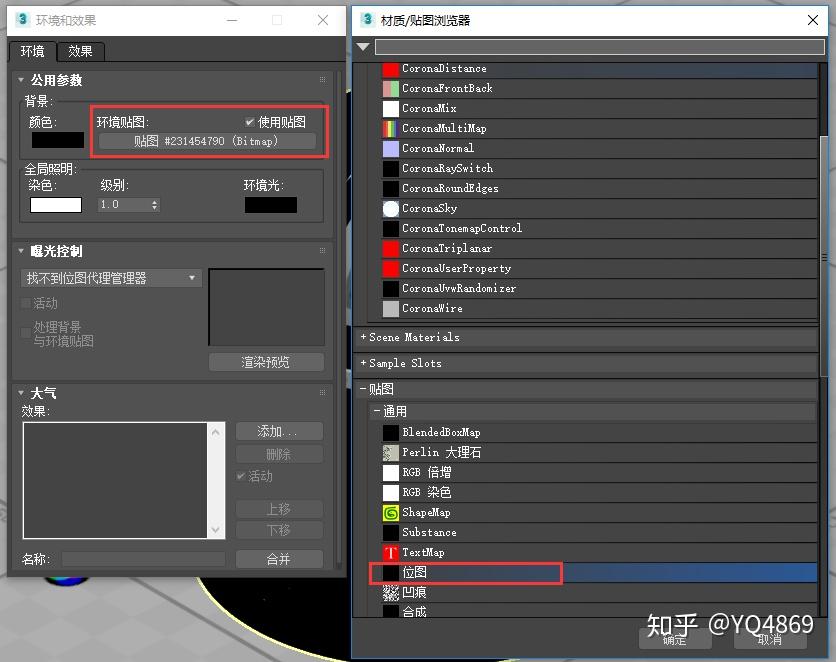Click the 级别 value field 1.0

point(124,205)
